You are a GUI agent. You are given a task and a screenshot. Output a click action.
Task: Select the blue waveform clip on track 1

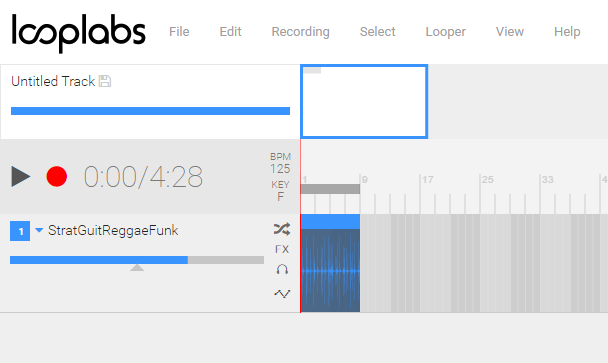[330, 263]
